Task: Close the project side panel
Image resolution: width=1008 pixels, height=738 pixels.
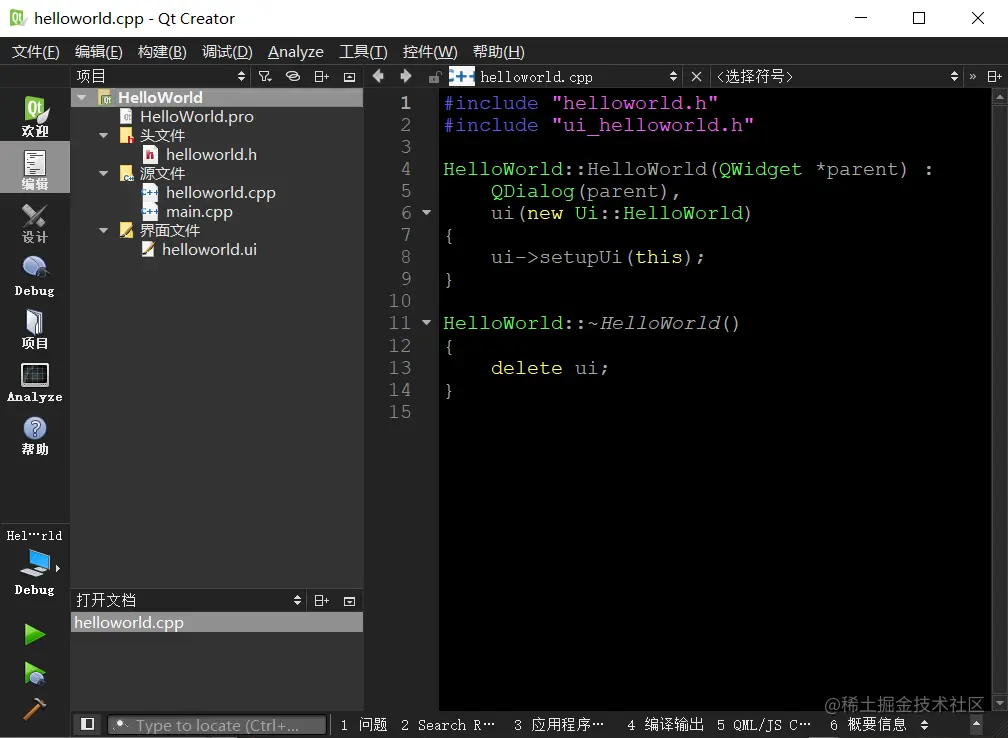Action: click(350, 76)
